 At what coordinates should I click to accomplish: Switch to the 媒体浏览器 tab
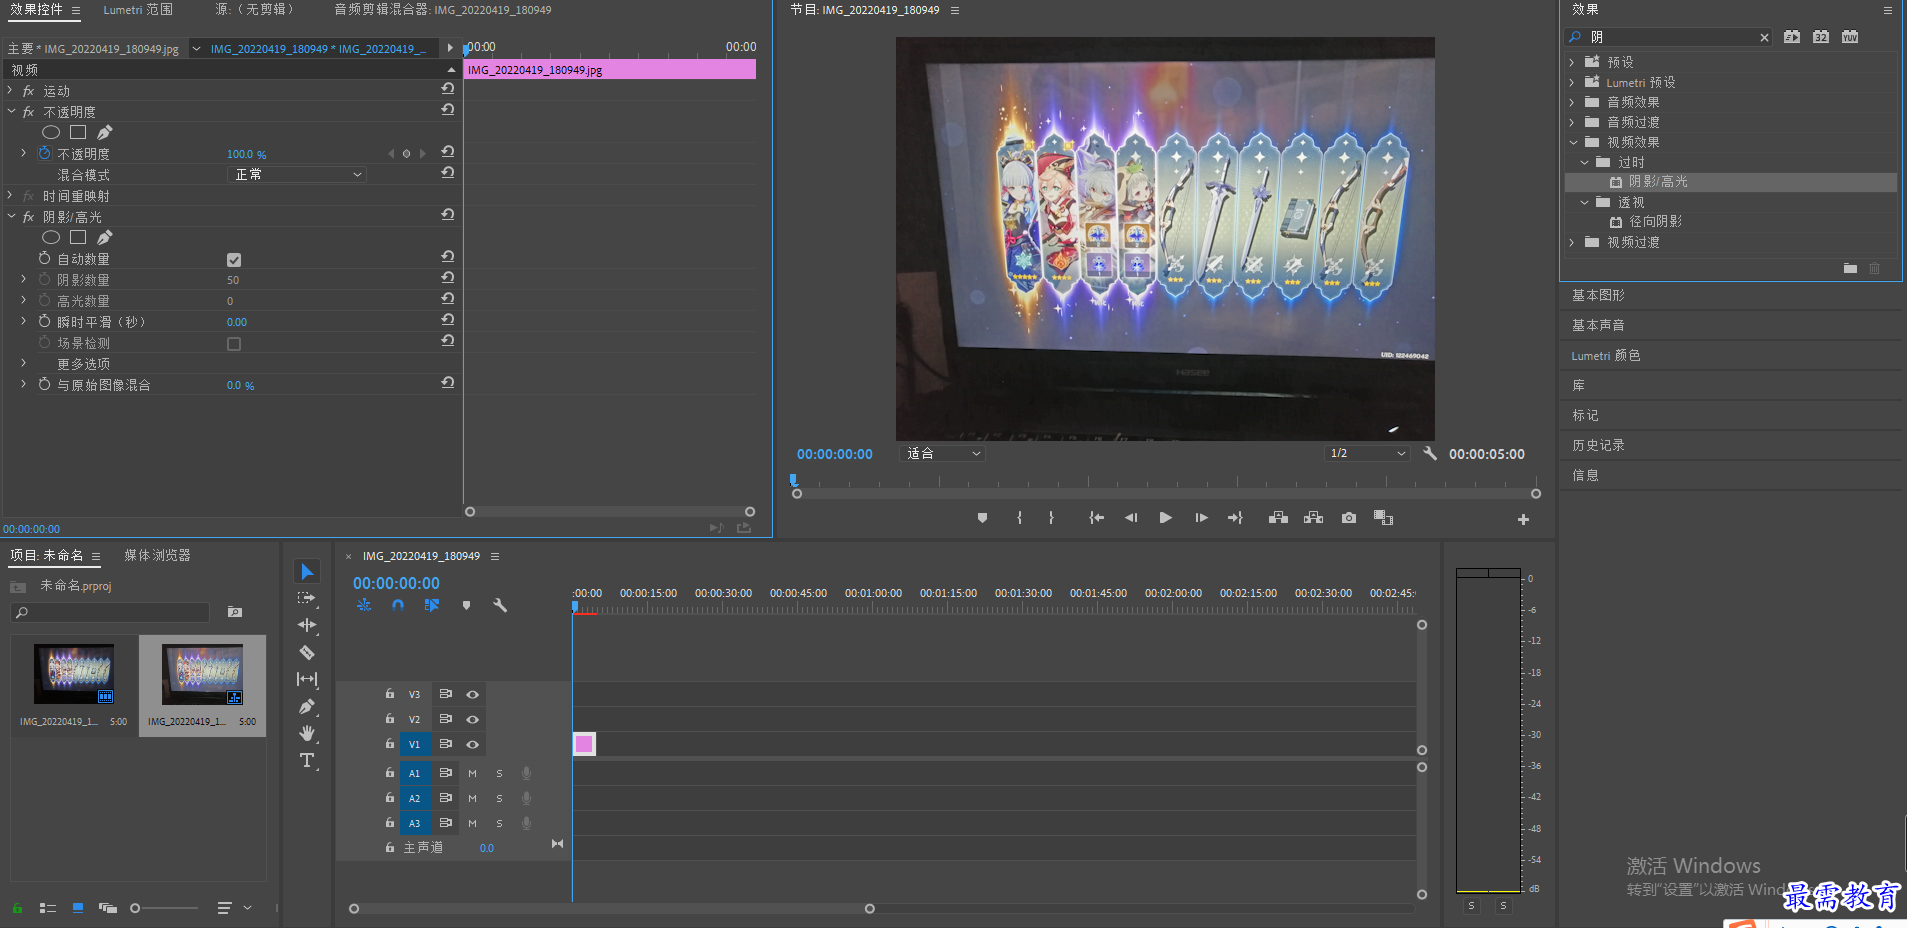pos(157,555)
